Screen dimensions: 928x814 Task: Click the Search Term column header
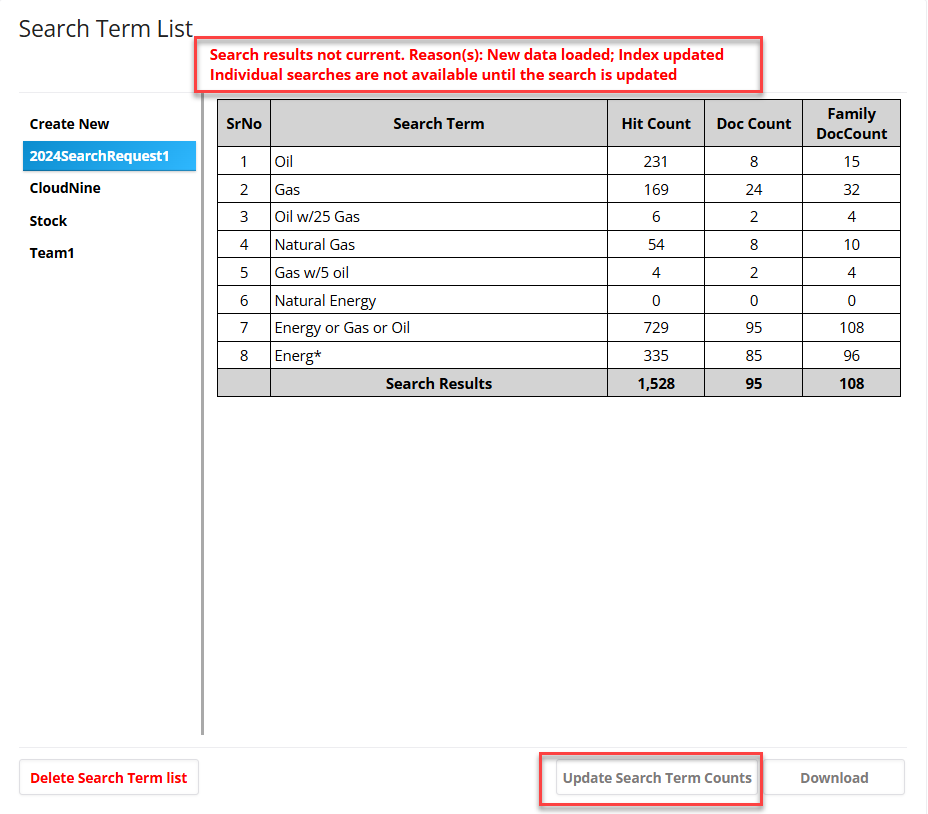tap(438, 123)
